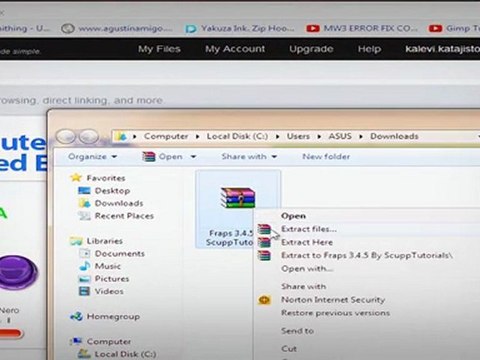Image resolution: width=480 pixels, height=360 pixels.
Task: Choose Share with in context menu
Action: (x=303, y=286)
